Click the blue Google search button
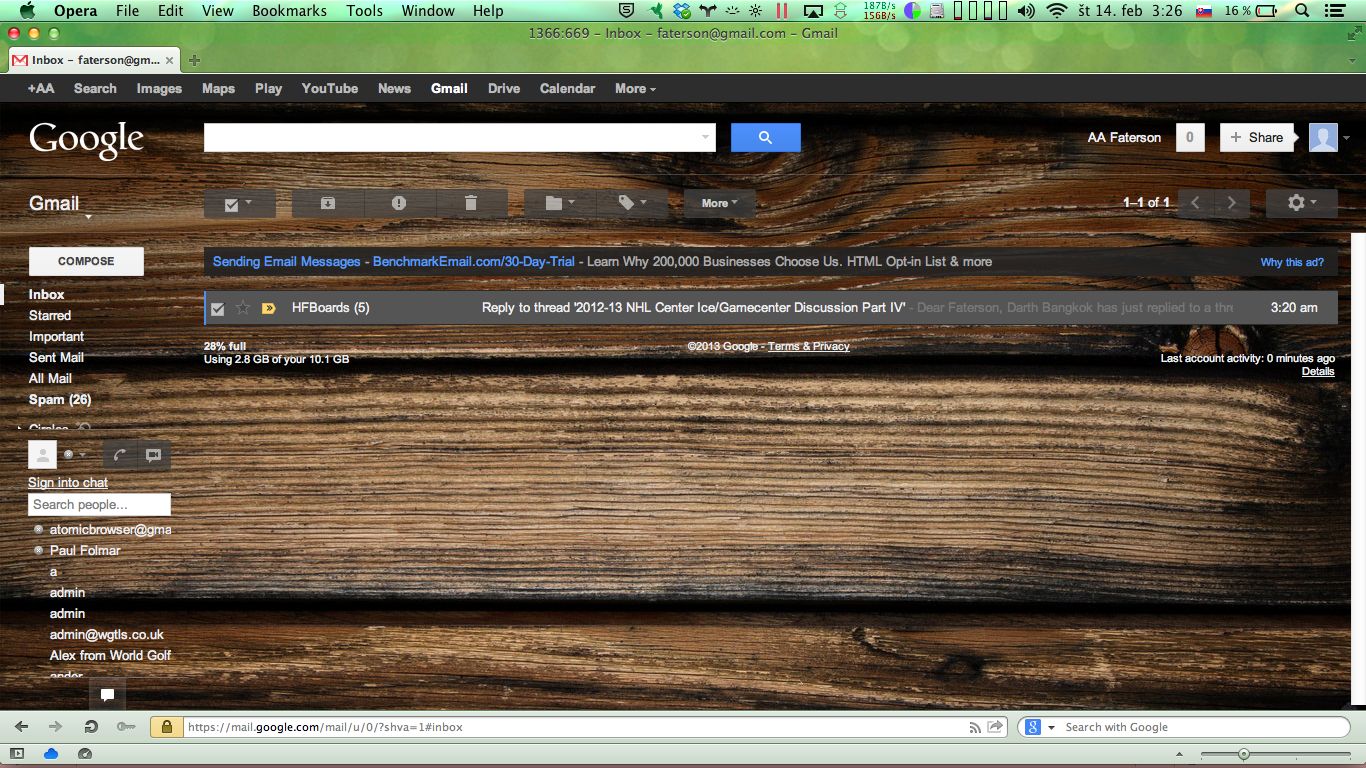This screenshot has height=768, width=1366. pos(765,138)
